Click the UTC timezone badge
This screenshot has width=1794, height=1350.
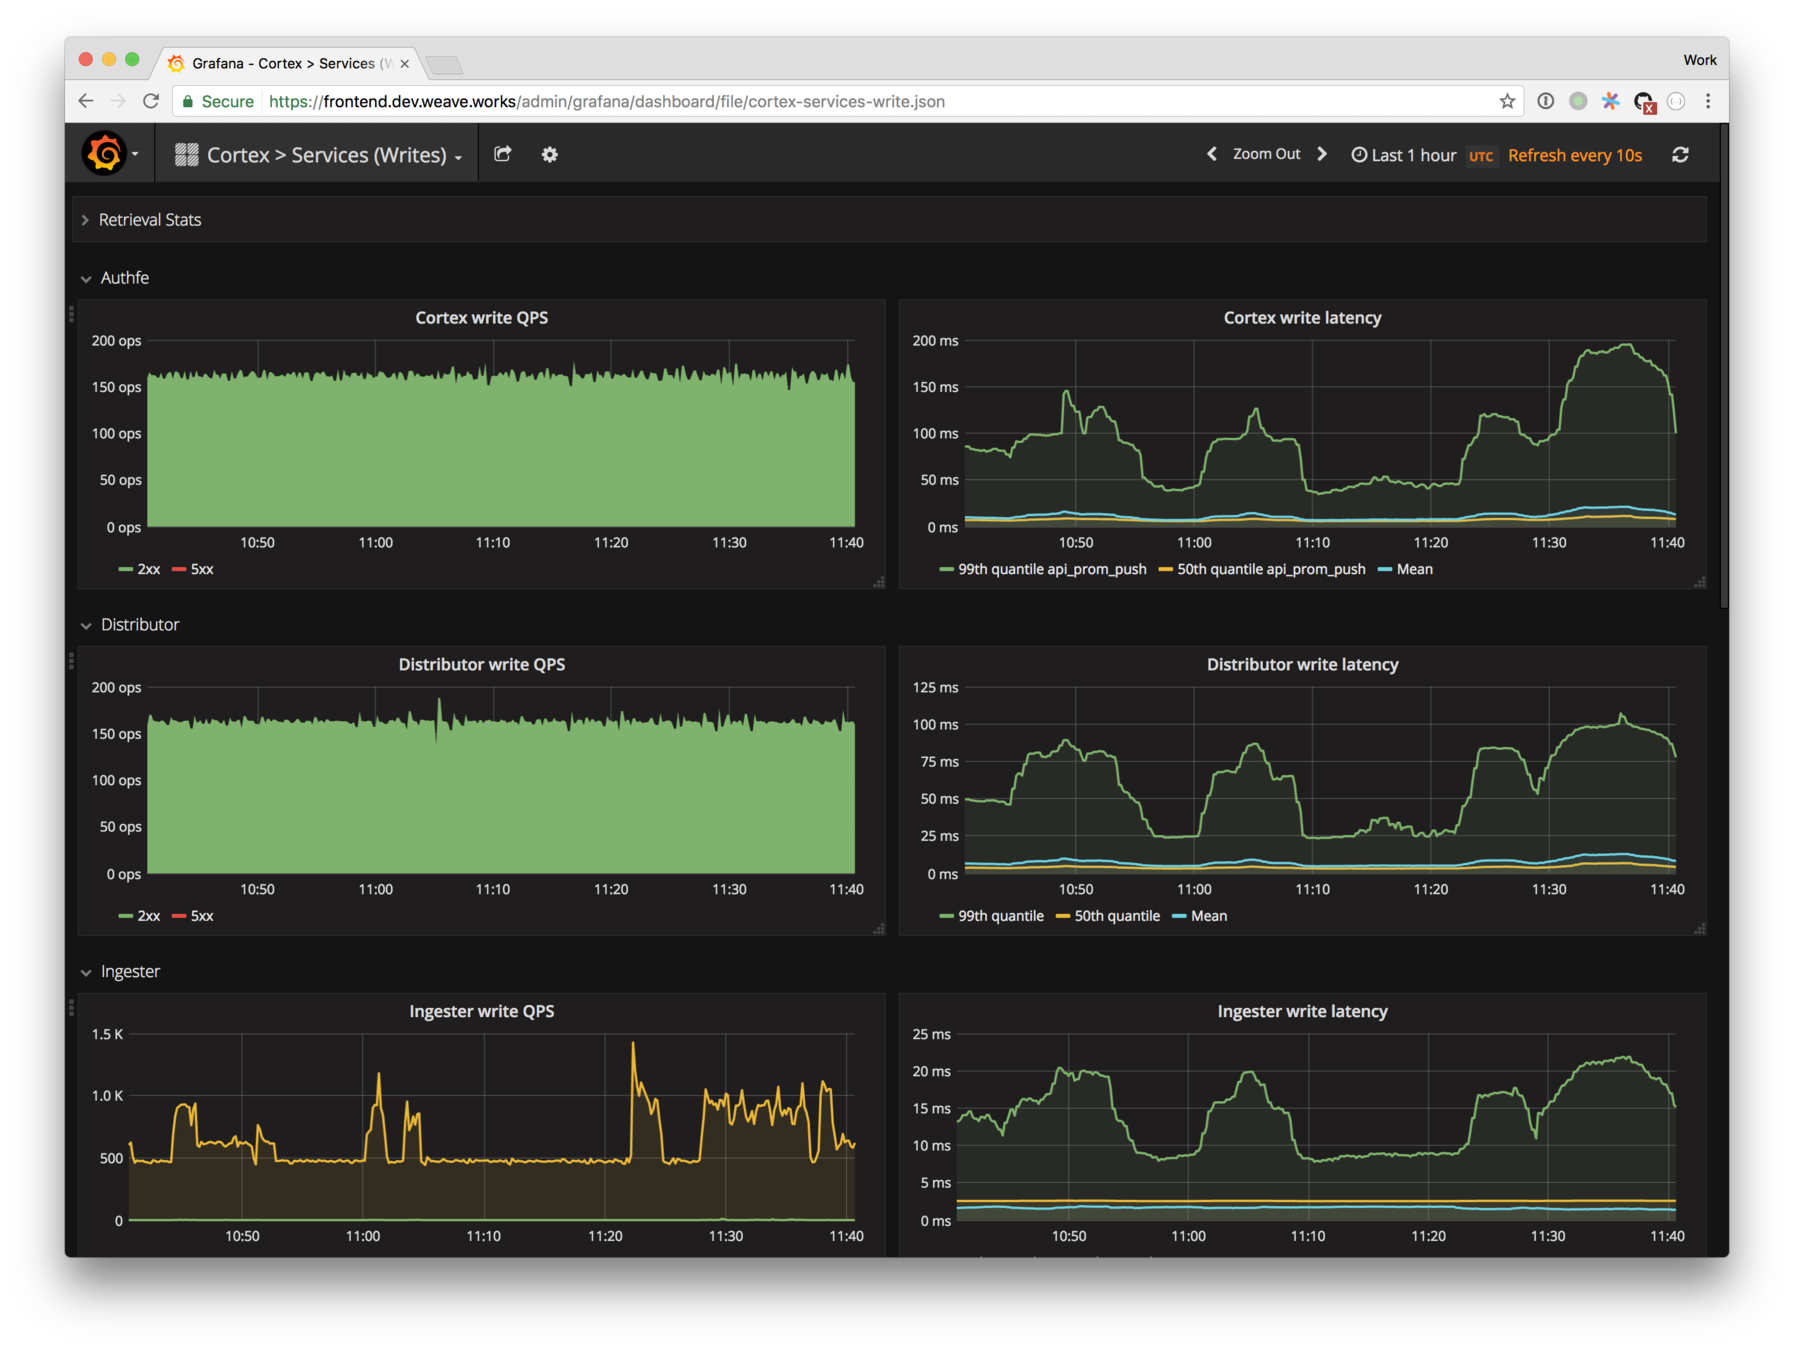coord(1481,156)
